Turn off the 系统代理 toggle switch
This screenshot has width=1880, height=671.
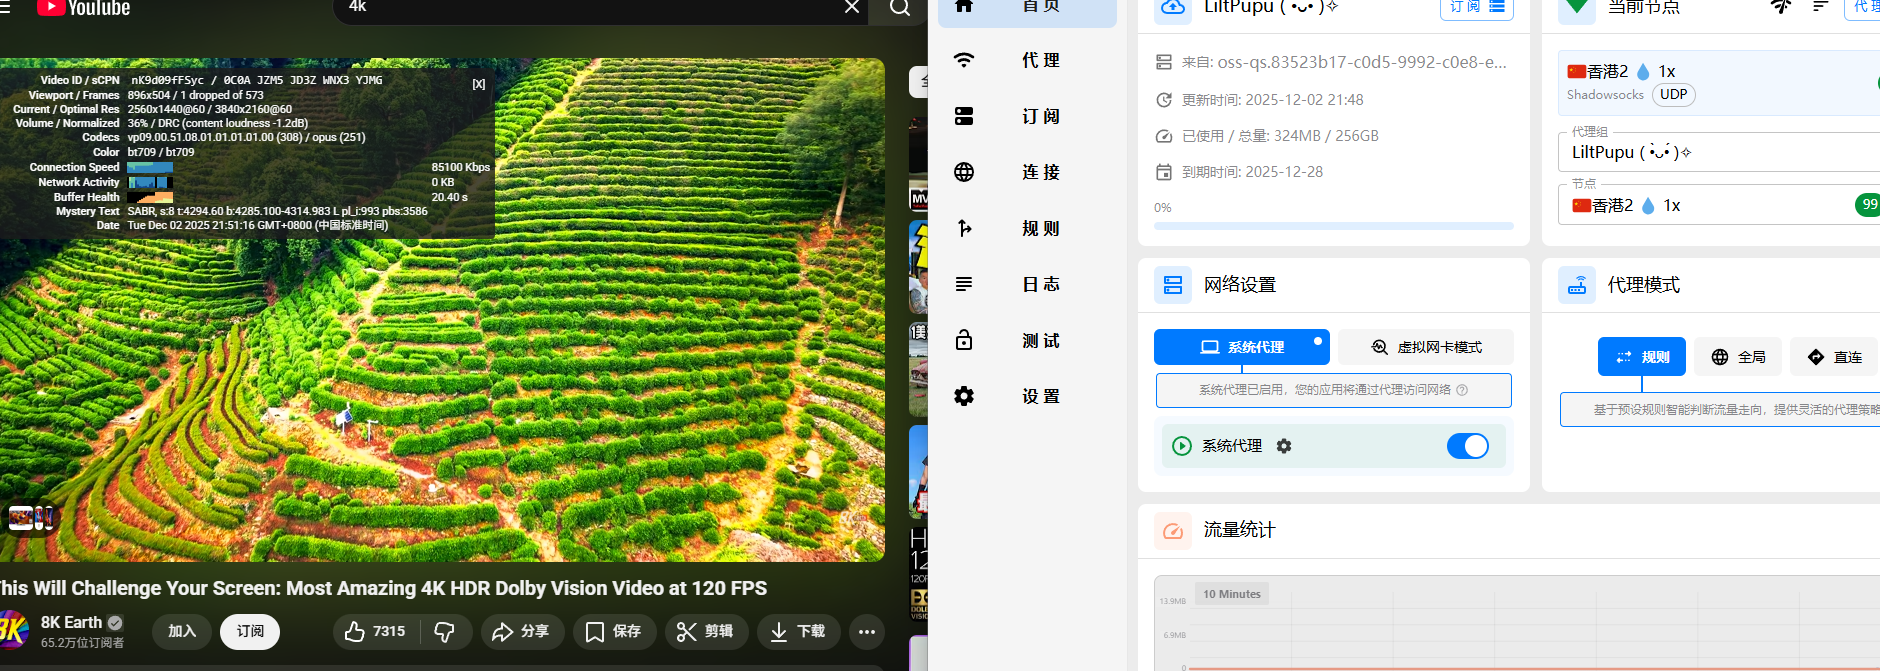click(1467, 446)
